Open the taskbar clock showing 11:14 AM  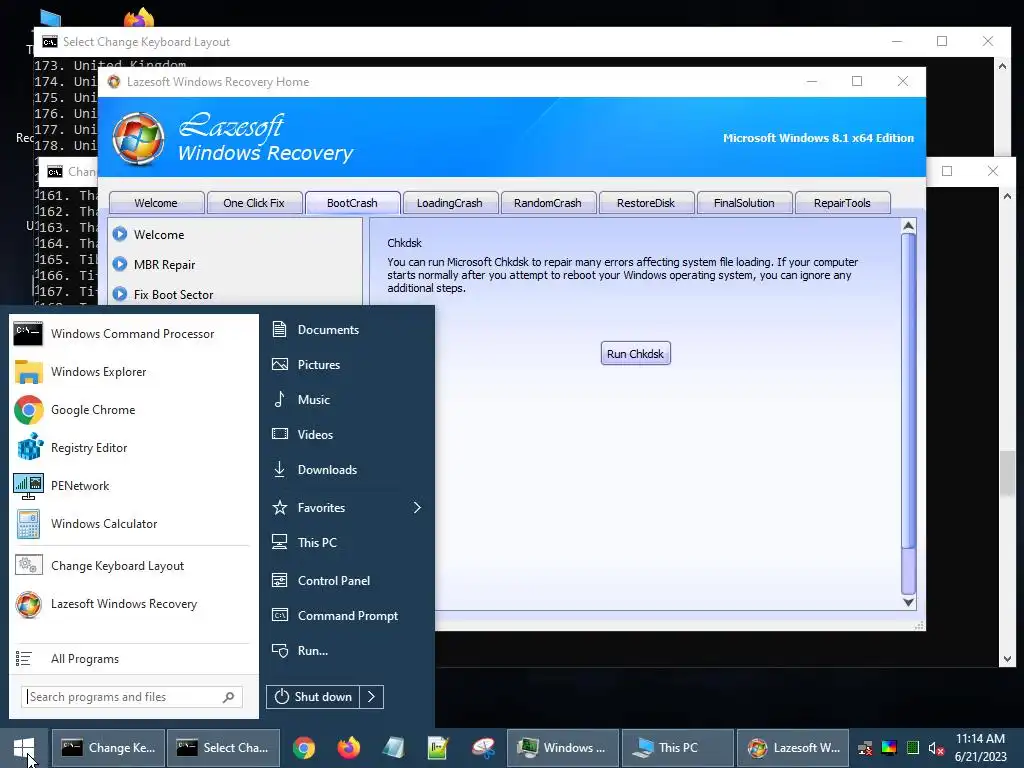click(x=980, y=748)
